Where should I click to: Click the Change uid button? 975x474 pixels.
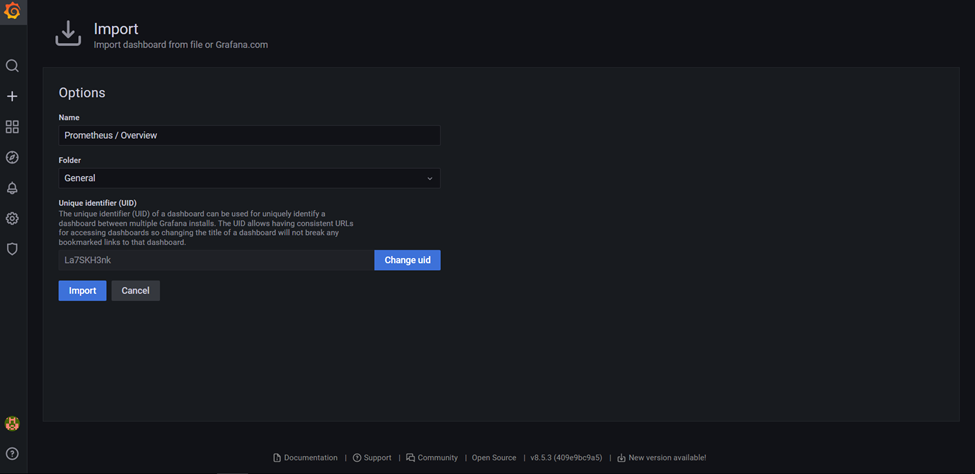(407, 260)
